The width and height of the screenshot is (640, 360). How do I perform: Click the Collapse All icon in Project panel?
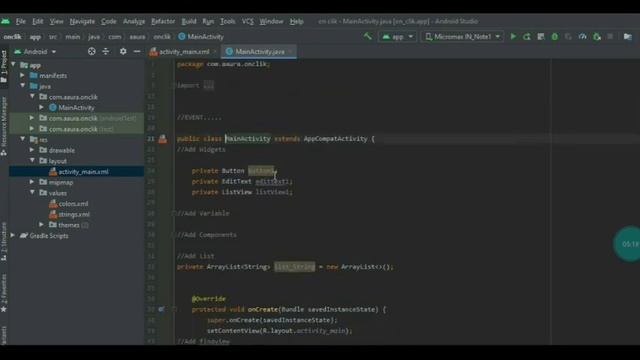[x=106, y=51]
